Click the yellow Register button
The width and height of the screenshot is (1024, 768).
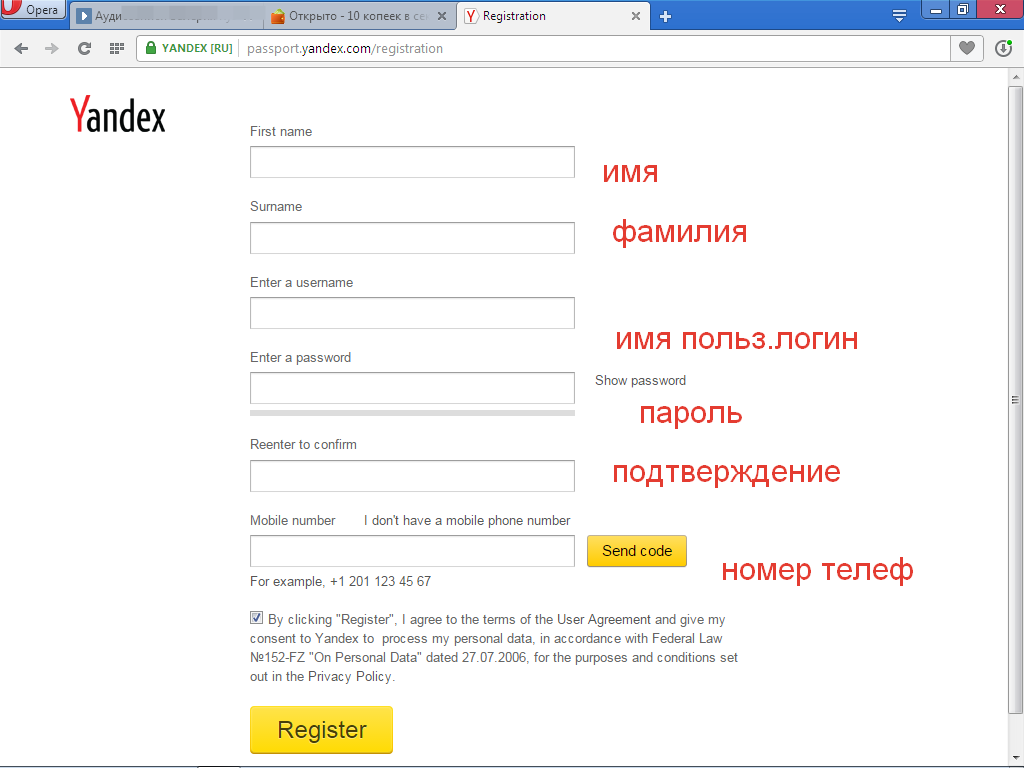pyautogui.click(x=321, y=729)
